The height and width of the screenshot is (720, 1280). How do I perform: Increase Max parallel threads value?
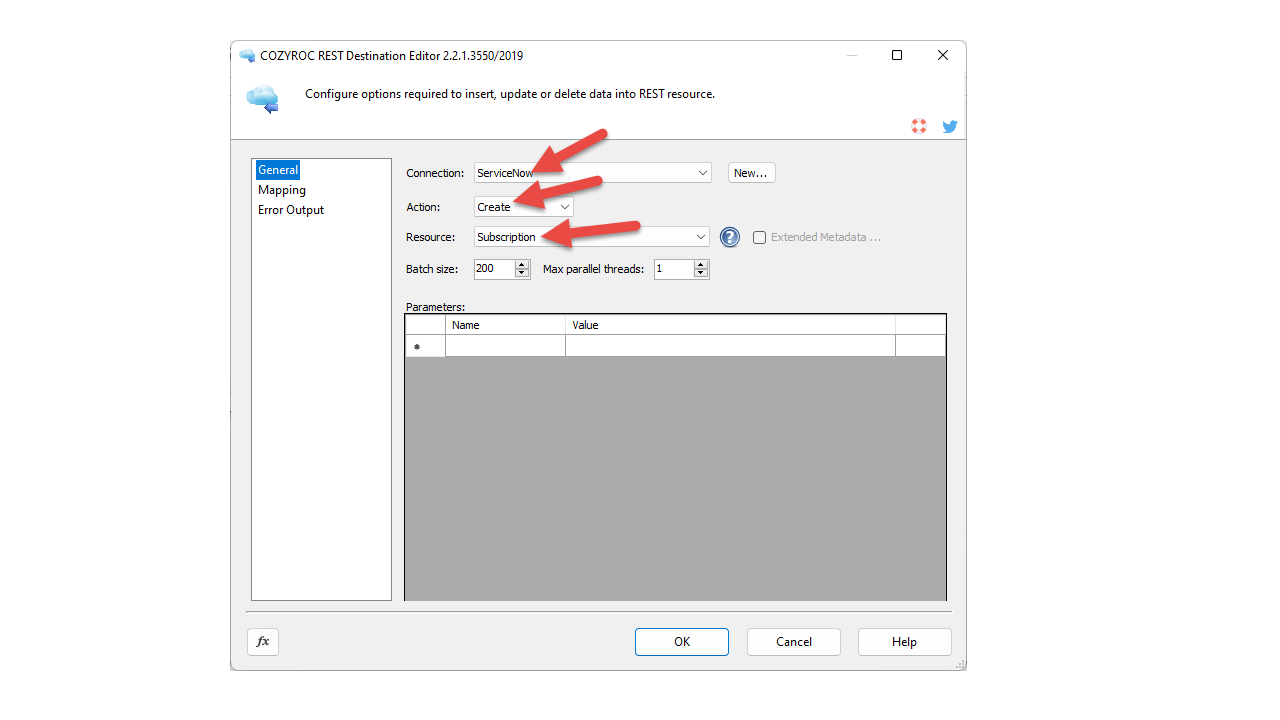(x=701, y=264)
